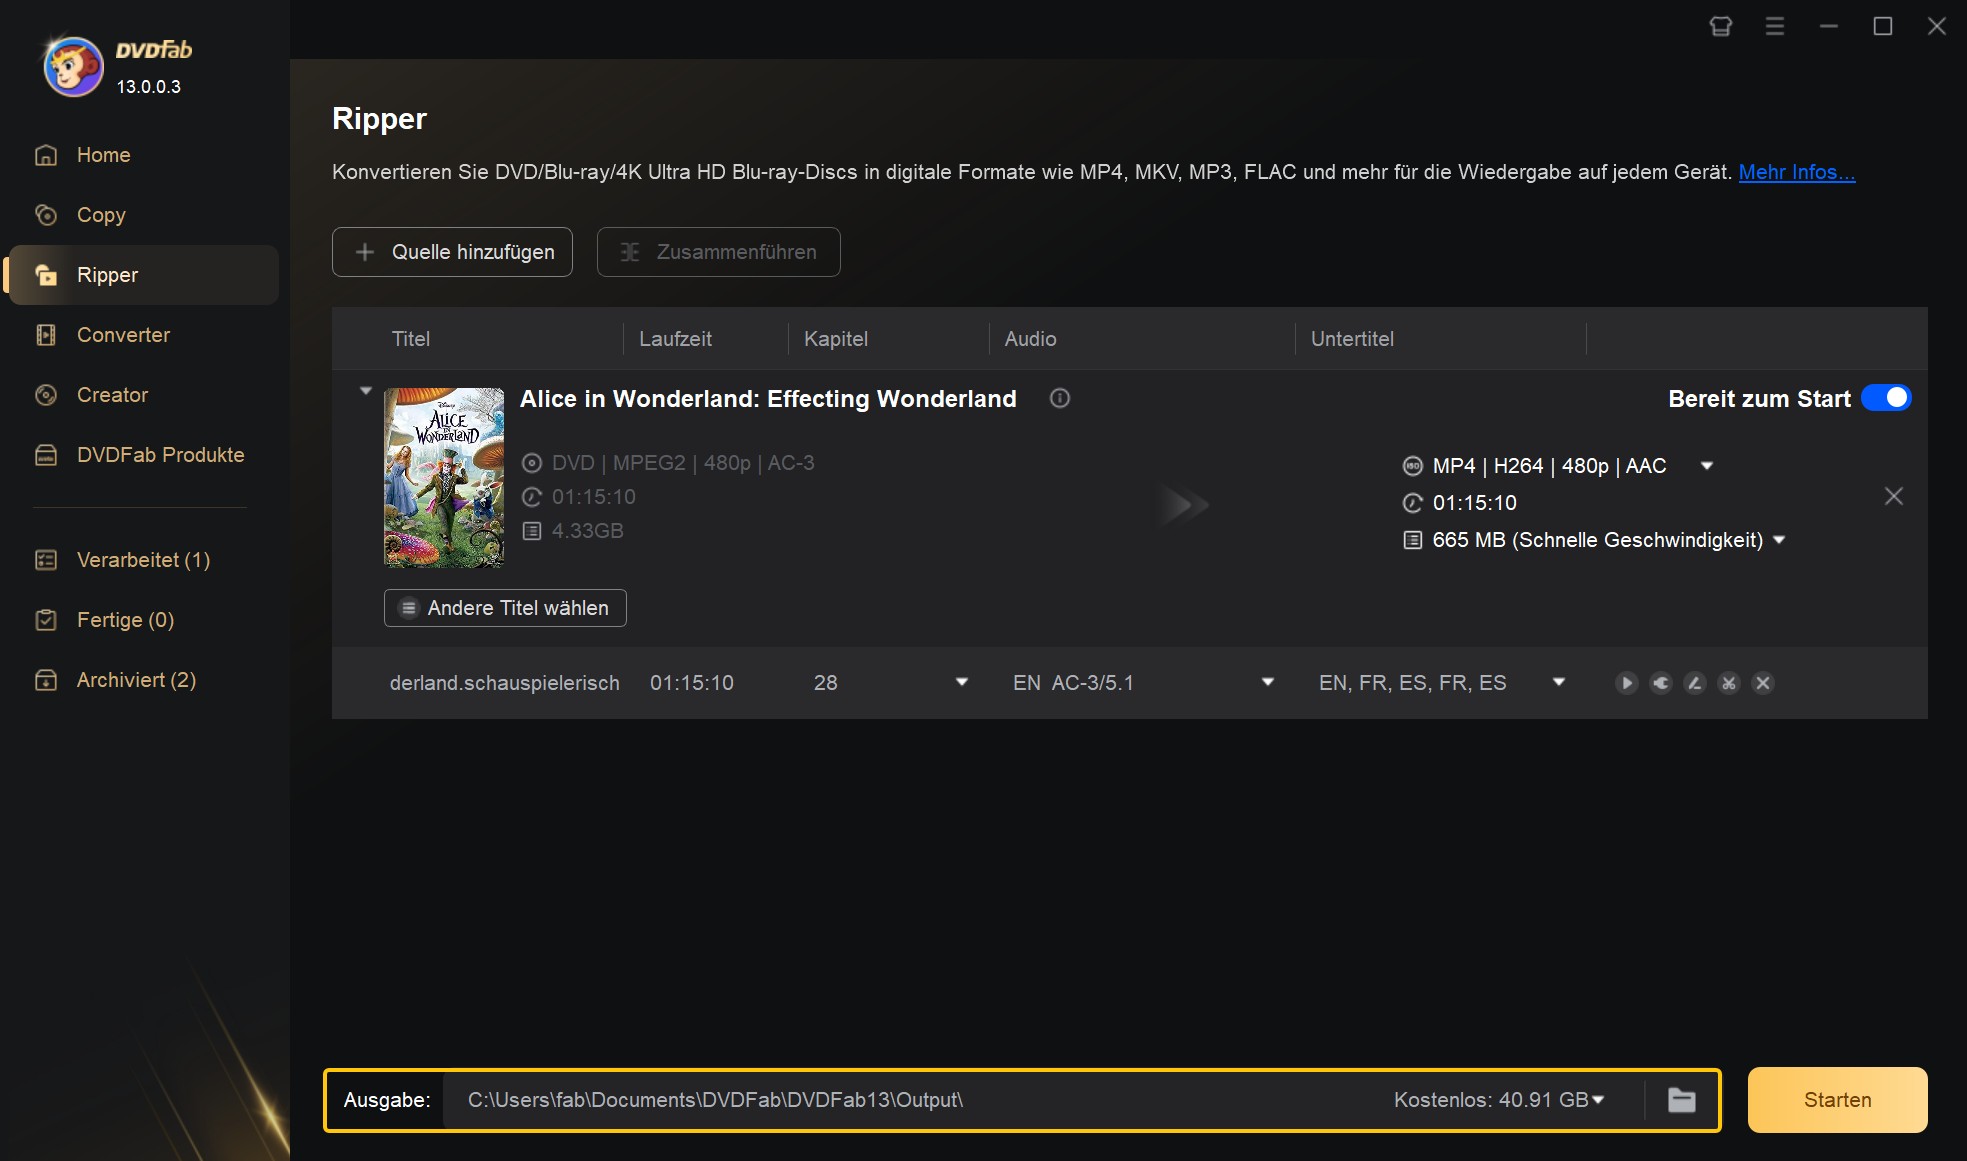
Task: Click the disc icon beside the MP4 profile
Action: coord(1412,466)
